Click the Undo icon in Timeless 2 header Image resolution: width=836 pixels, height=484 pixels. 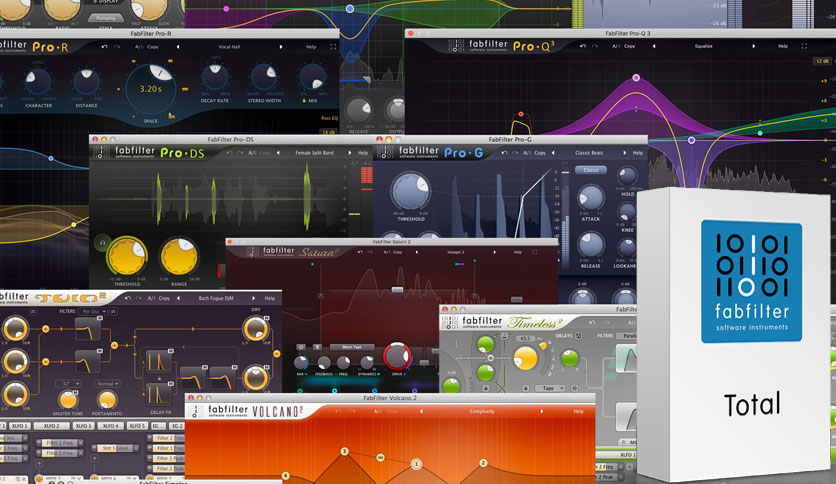coord(592,322)
